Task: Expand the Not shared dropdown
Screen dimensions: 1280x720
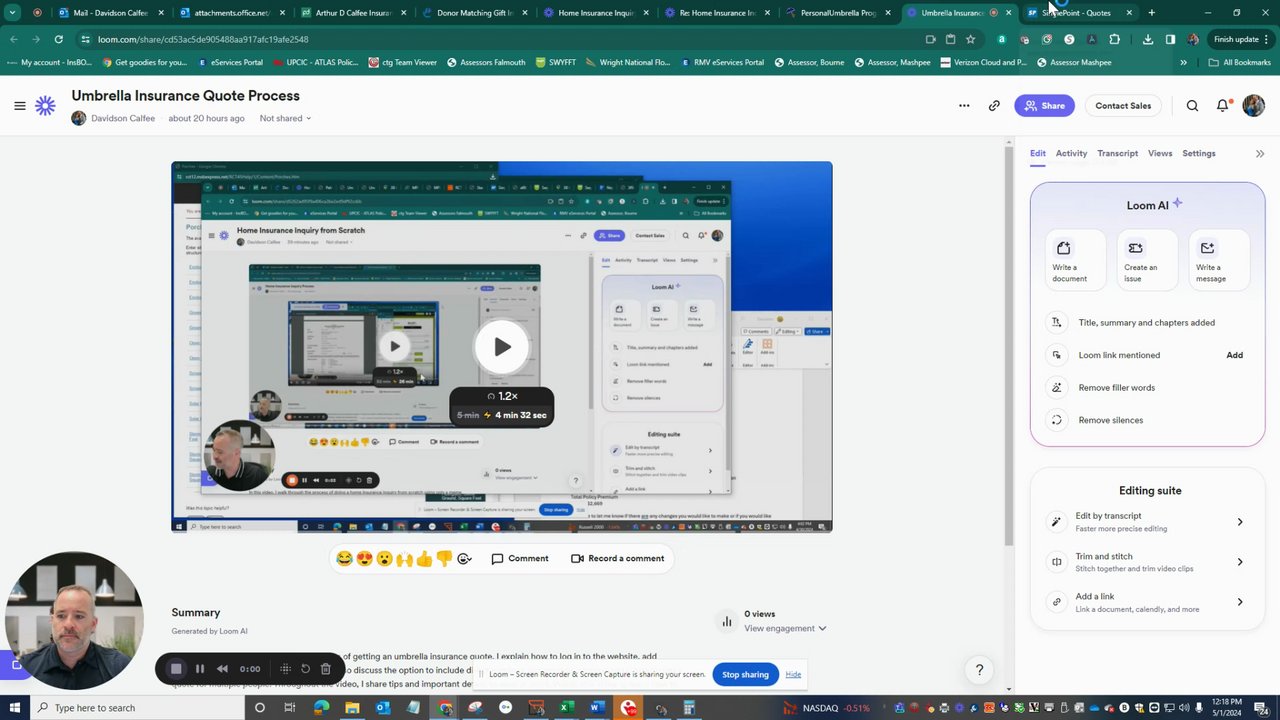Action: pos(285,118)
